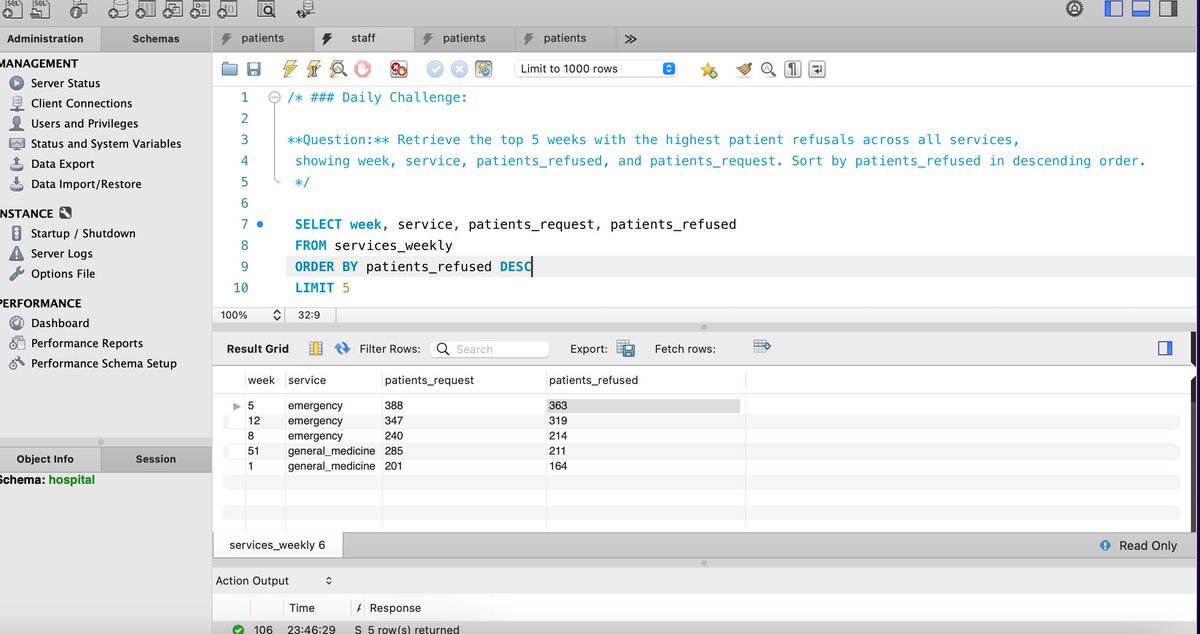
Task: Toggle invisible characters display
Action: pos(791,69)
